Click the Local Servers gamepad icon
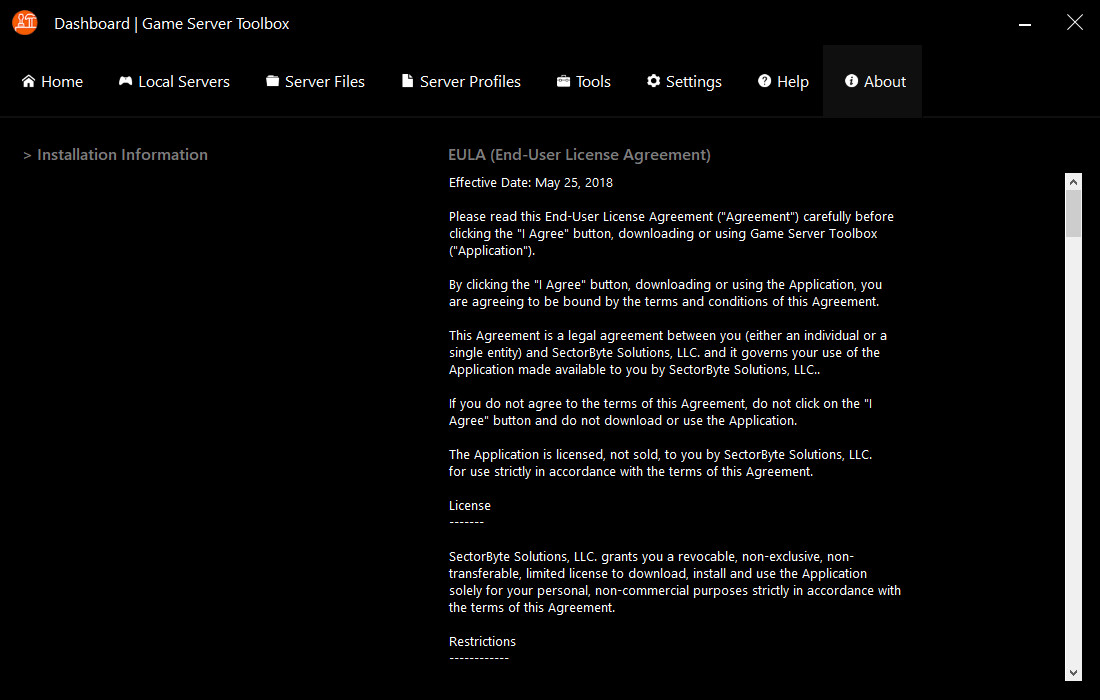 125,81
